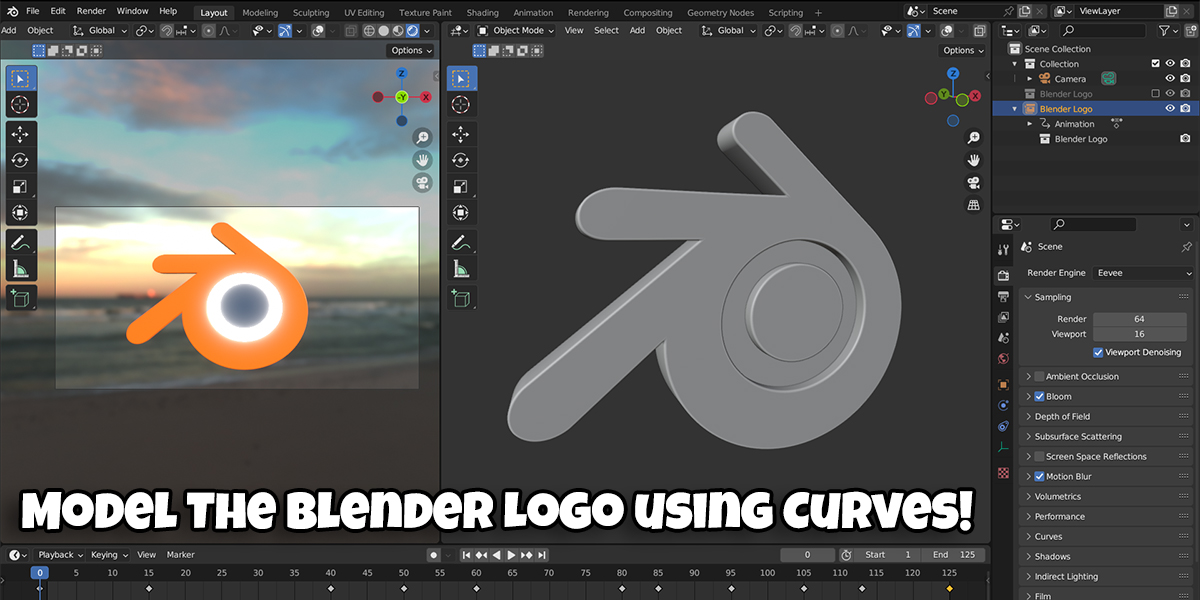
Task: Open the Options popover in the right viewport header
Action: pos(962,49)
